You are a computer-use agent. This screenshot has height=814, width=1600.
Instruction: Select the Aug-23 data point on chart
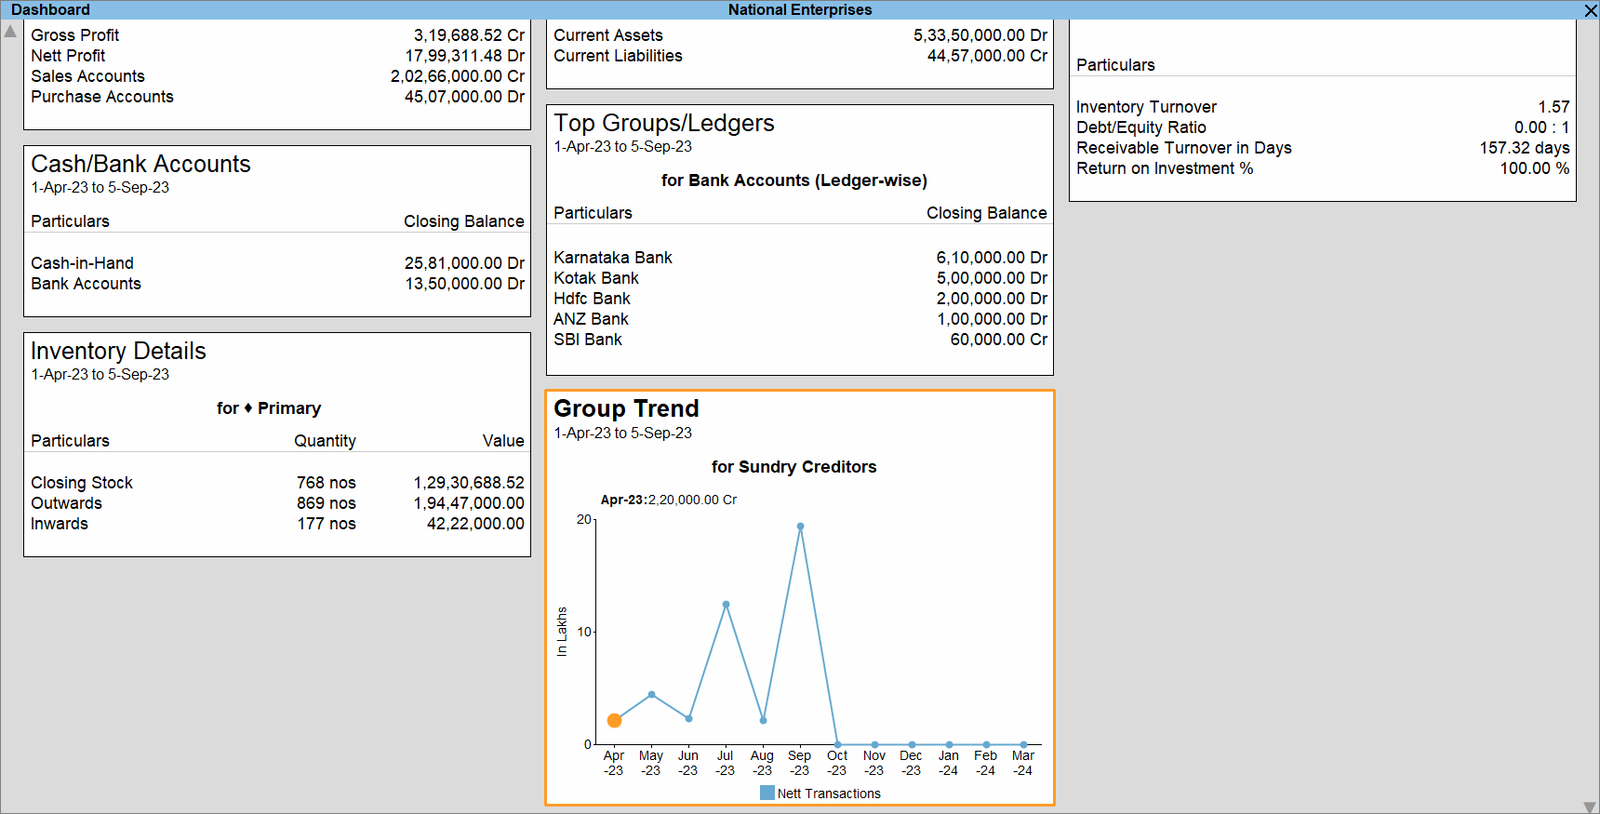tap(763, 720)
